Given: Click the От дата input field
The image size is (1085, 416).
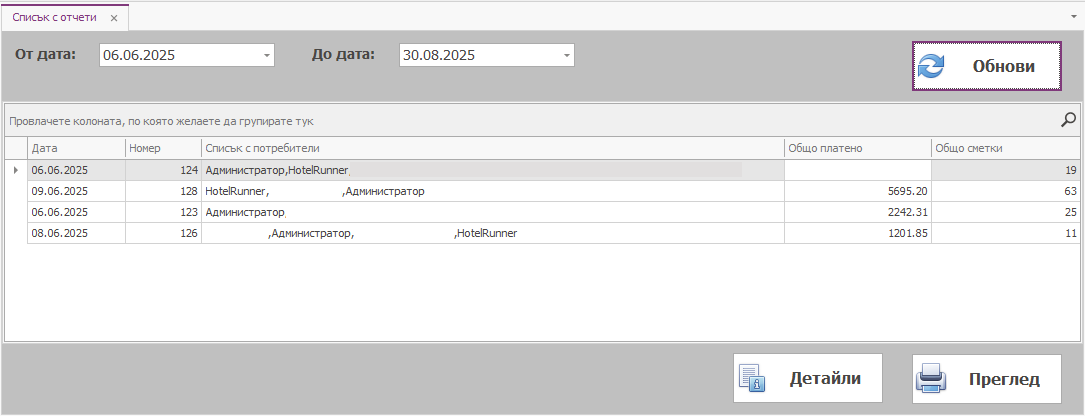Looking at the screenshot, I should click(180, 56).
